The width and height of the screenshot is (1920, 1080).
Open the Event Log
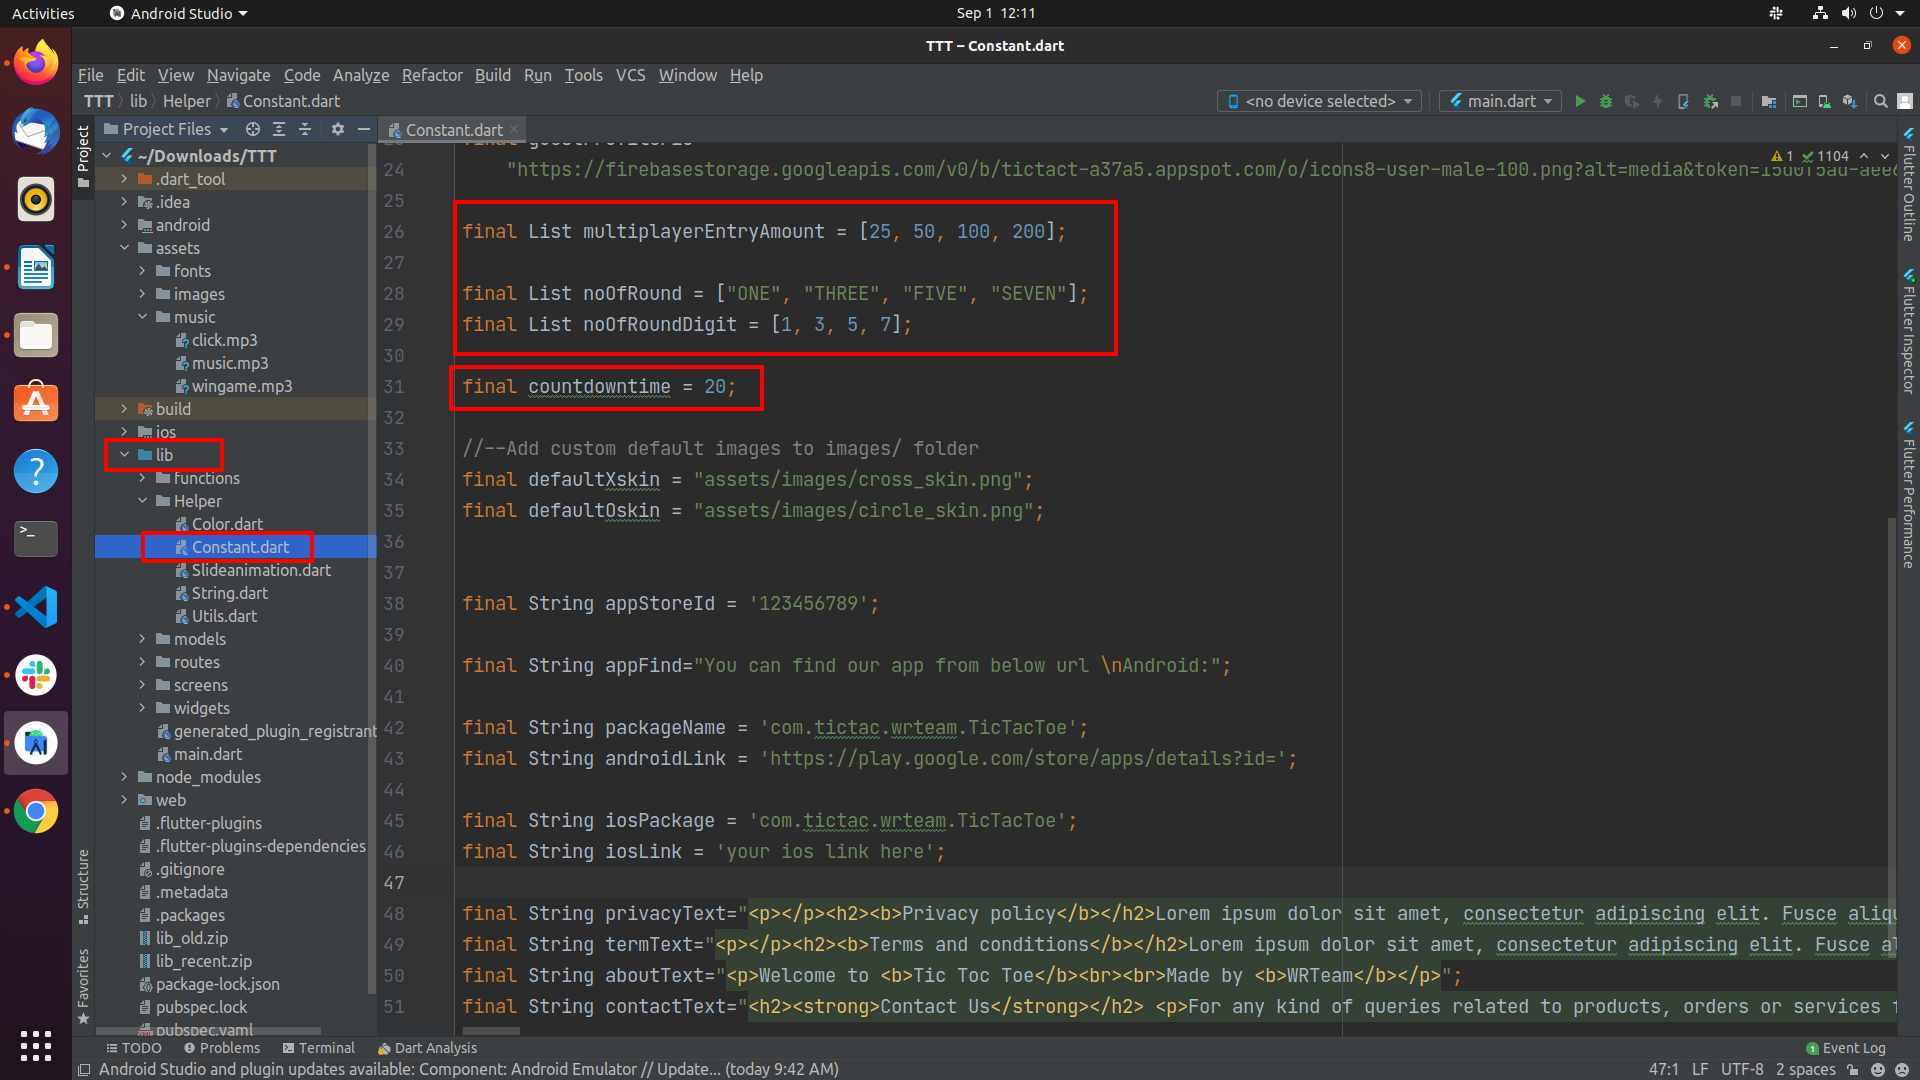(x=1846, y=1048)
